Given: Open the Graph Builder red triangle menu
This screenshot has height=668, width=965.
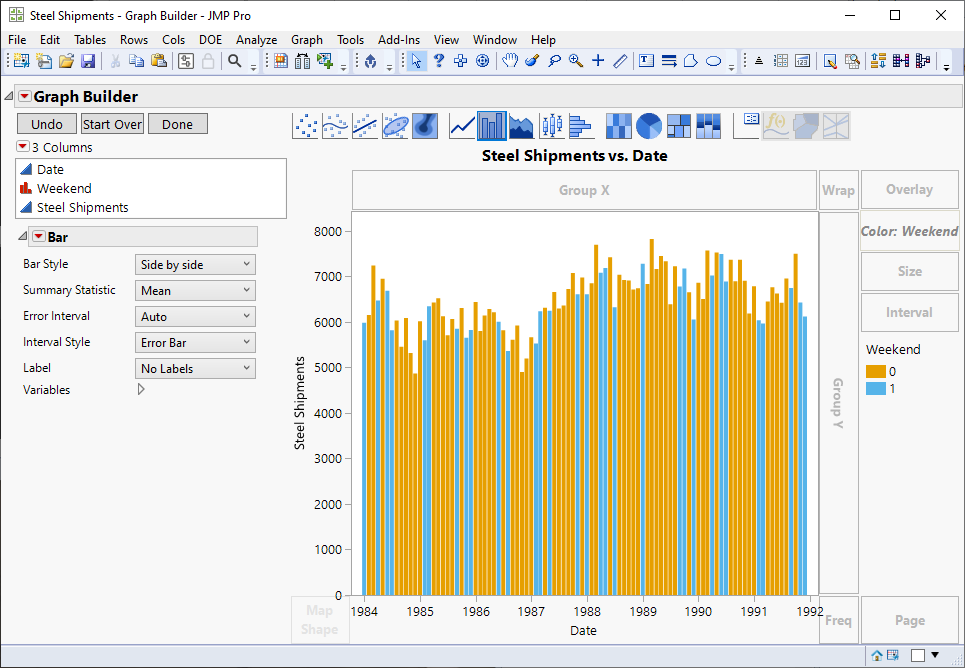Looking at the screenshot, I should point(23,95).
